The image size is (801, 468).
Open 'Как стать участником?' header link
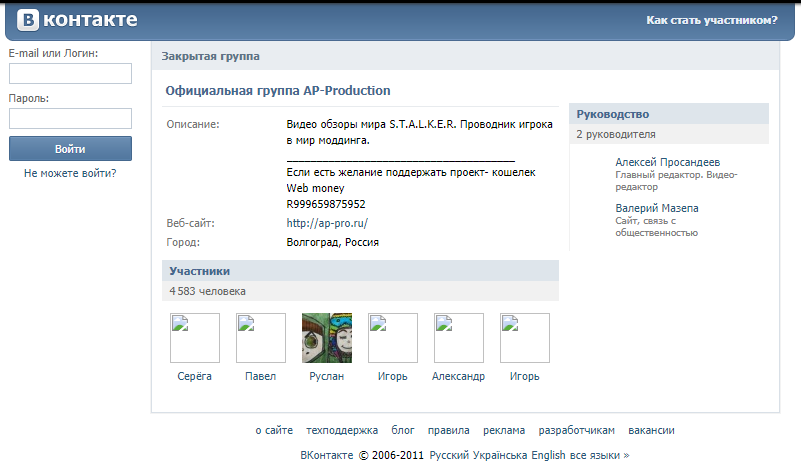(x=712, y=20)
